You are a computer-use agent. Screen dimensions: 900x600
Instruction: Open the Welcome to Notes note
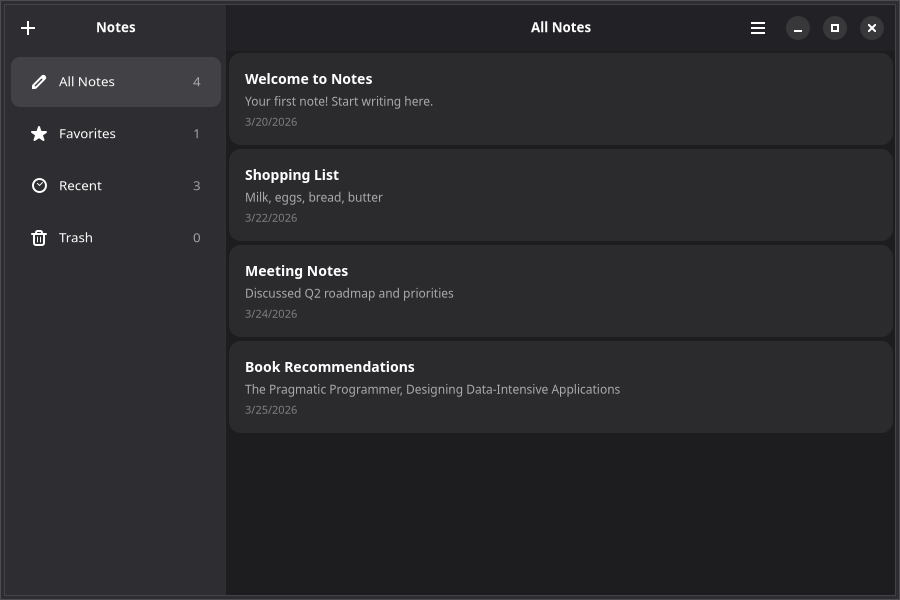point(560,99)
